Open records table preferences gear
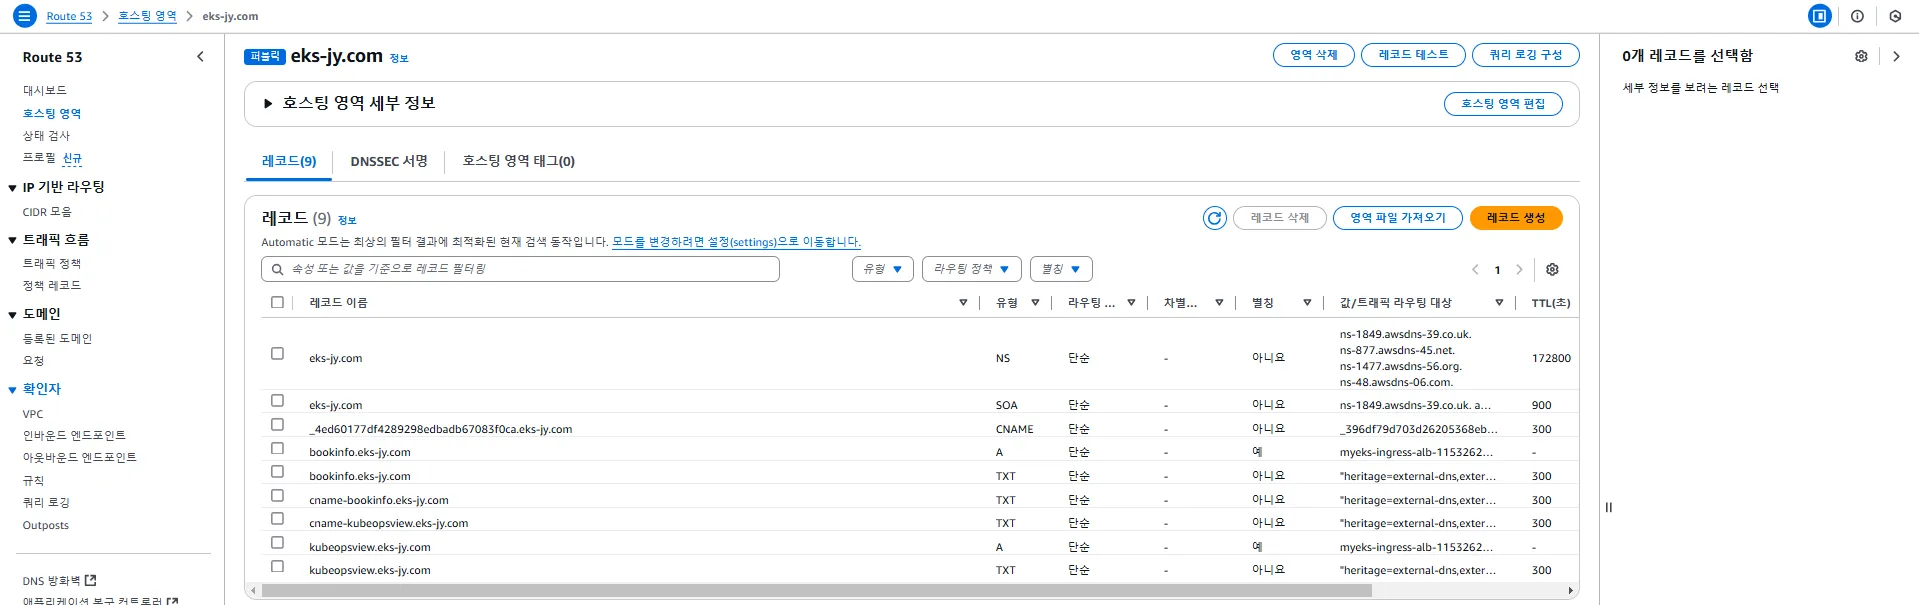Image resolution: width=1919 pixels, height=605 pixels. (1552, 270)
